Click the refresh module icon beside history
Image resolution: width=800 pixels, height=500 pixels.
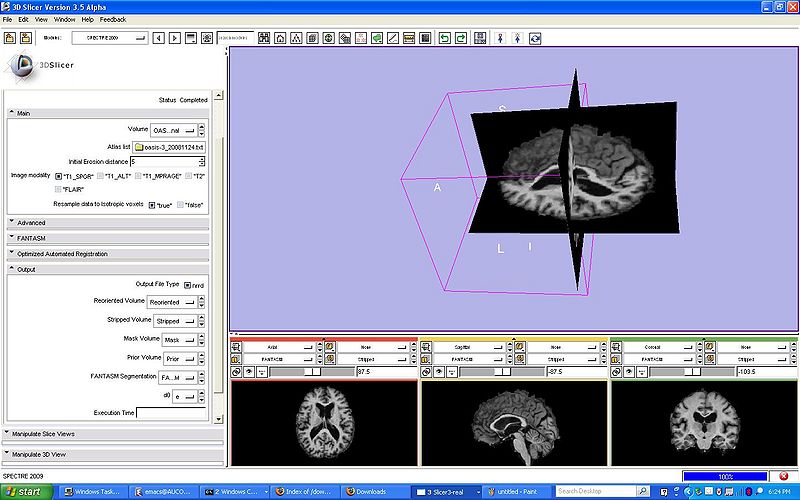tap(207, 38)
